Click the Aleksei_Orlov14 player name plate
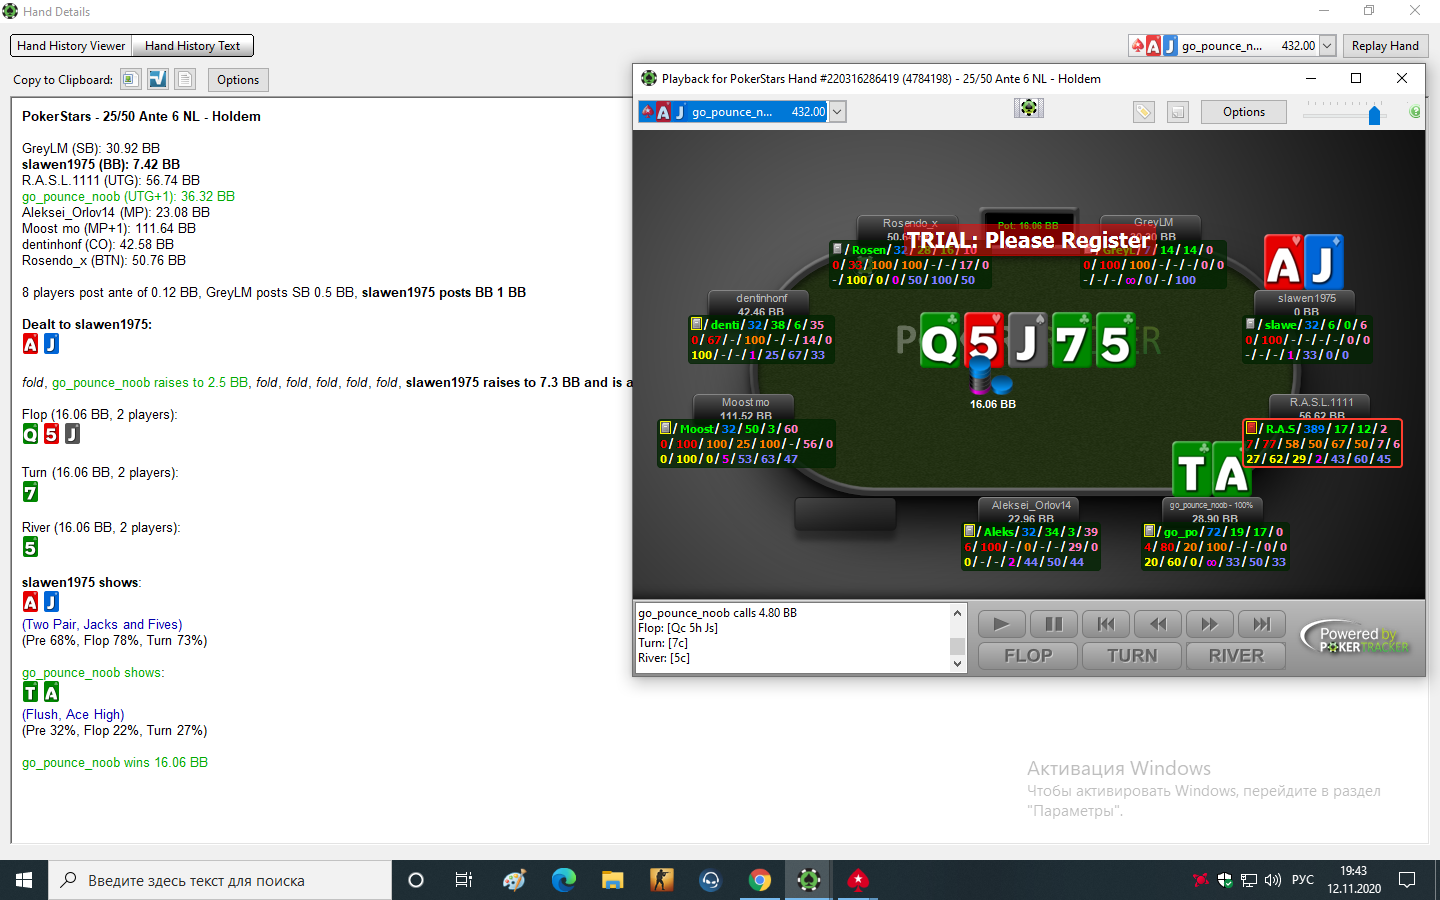This screenshot has width=1440, height=900. click(x=1031, y=510)
